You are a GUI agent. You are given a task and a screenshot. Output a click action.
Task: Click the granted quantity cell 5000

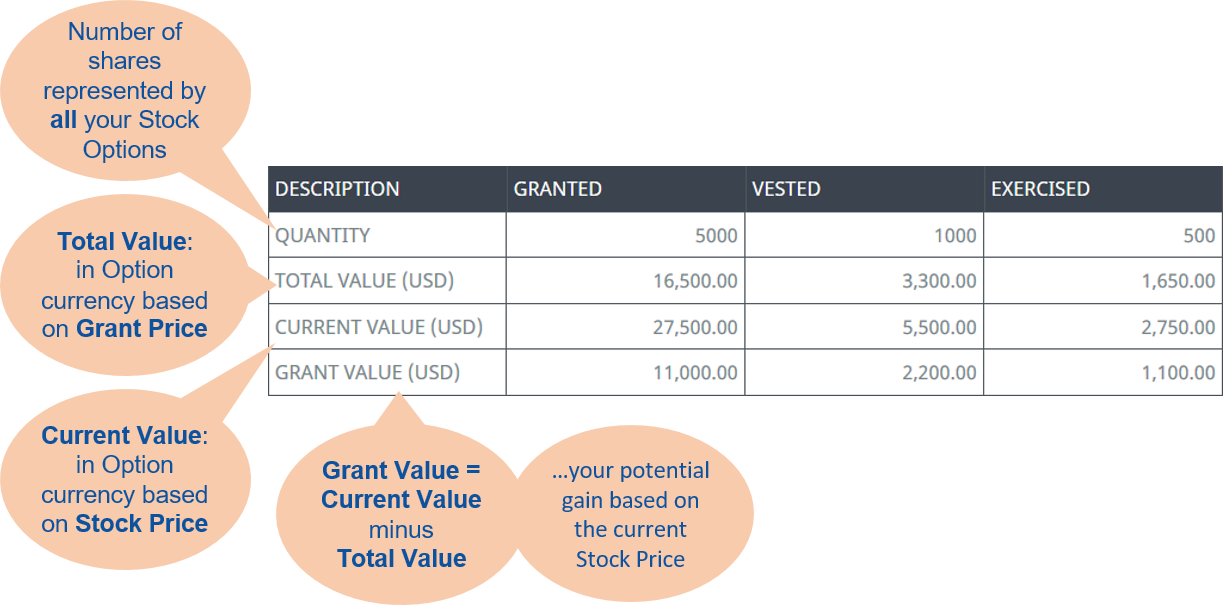pos(715,236)
